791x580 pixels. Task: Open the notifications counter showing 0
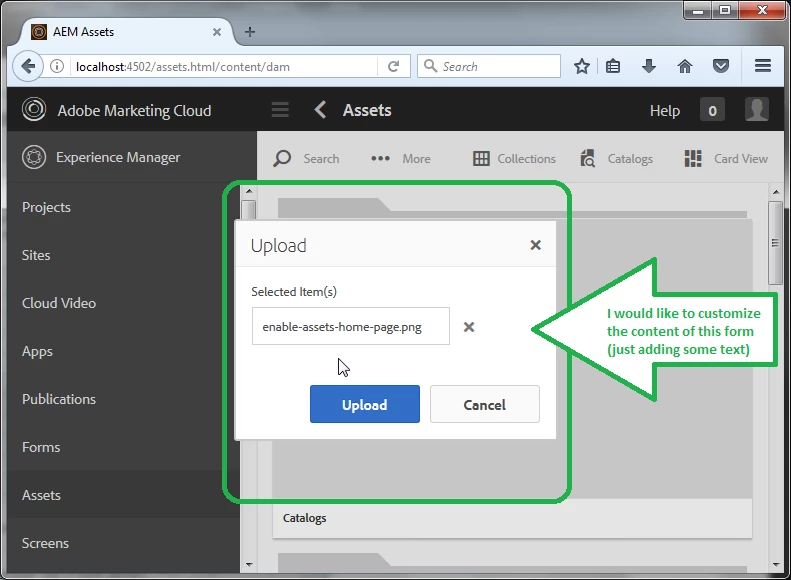click(712, 110)
